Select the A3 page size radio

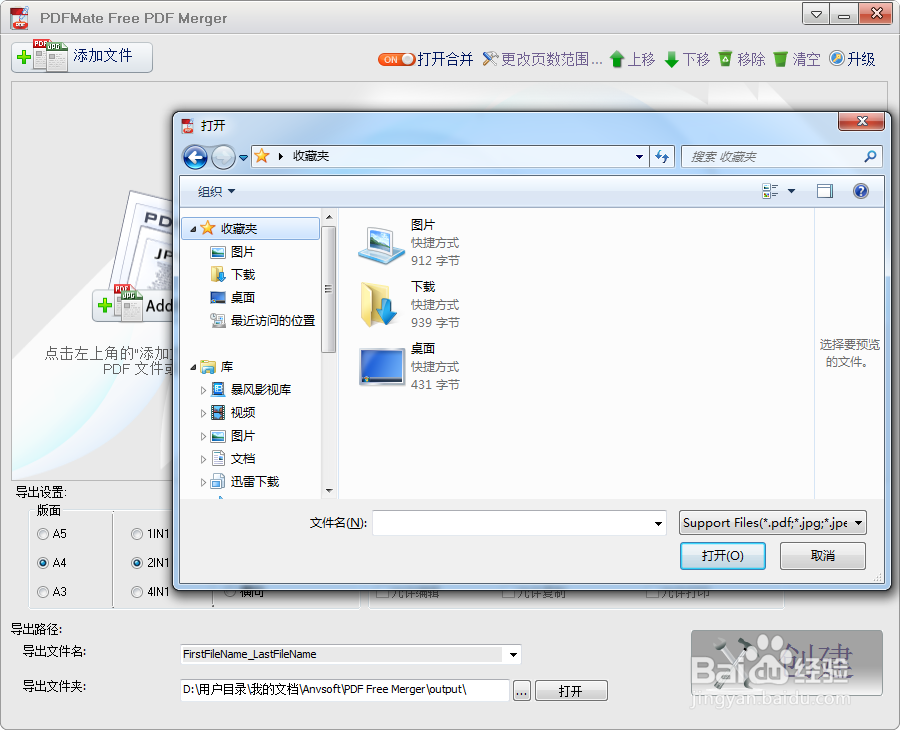tap(42, 592)
